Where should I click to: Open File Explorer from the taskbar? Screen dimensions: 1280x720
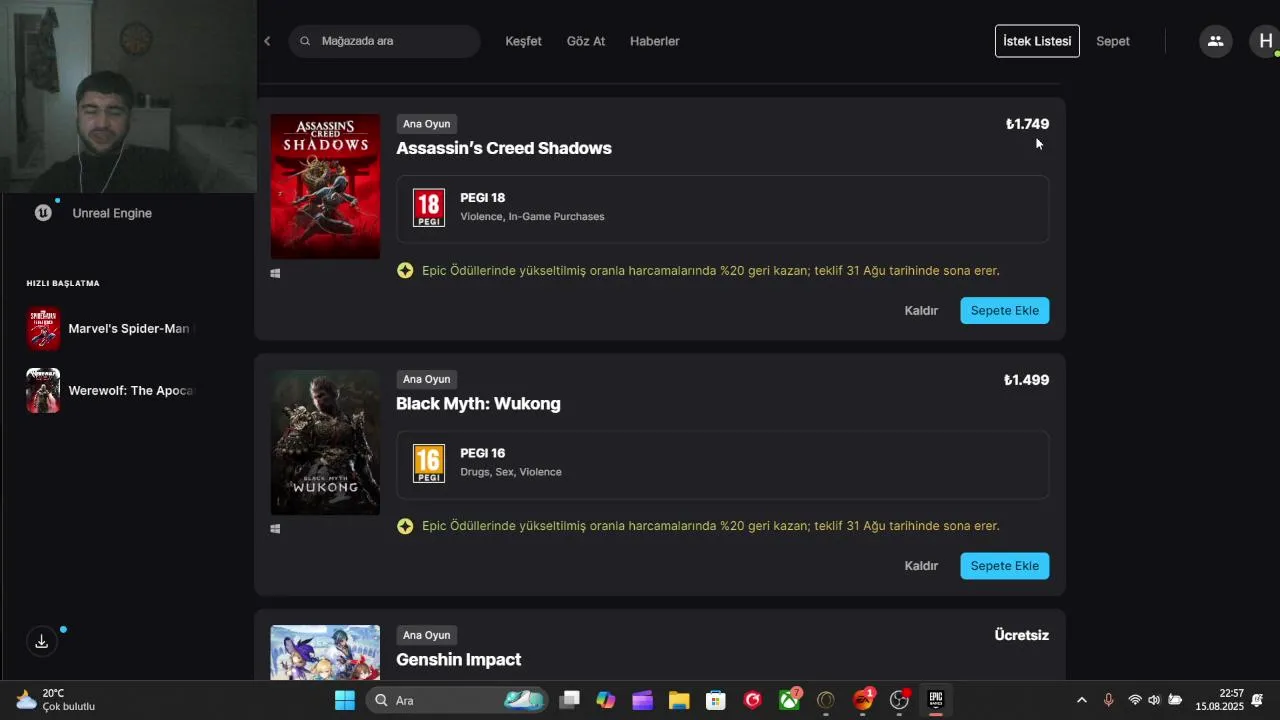pyautogui.click(x=679, y=700)
